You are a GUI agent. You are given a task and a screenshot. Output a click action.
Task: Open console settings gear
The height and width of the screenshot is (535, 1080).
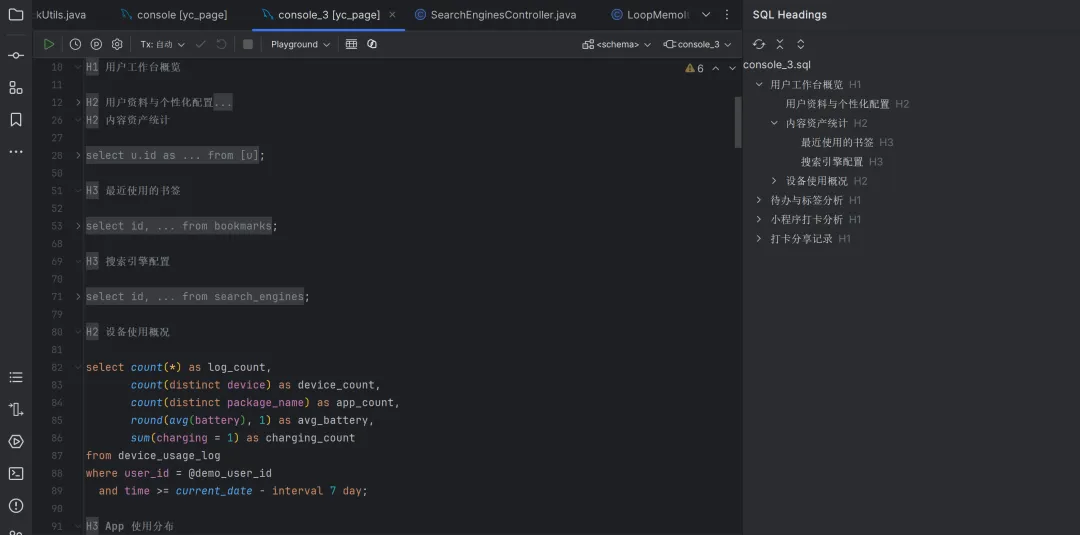(117, 44)
